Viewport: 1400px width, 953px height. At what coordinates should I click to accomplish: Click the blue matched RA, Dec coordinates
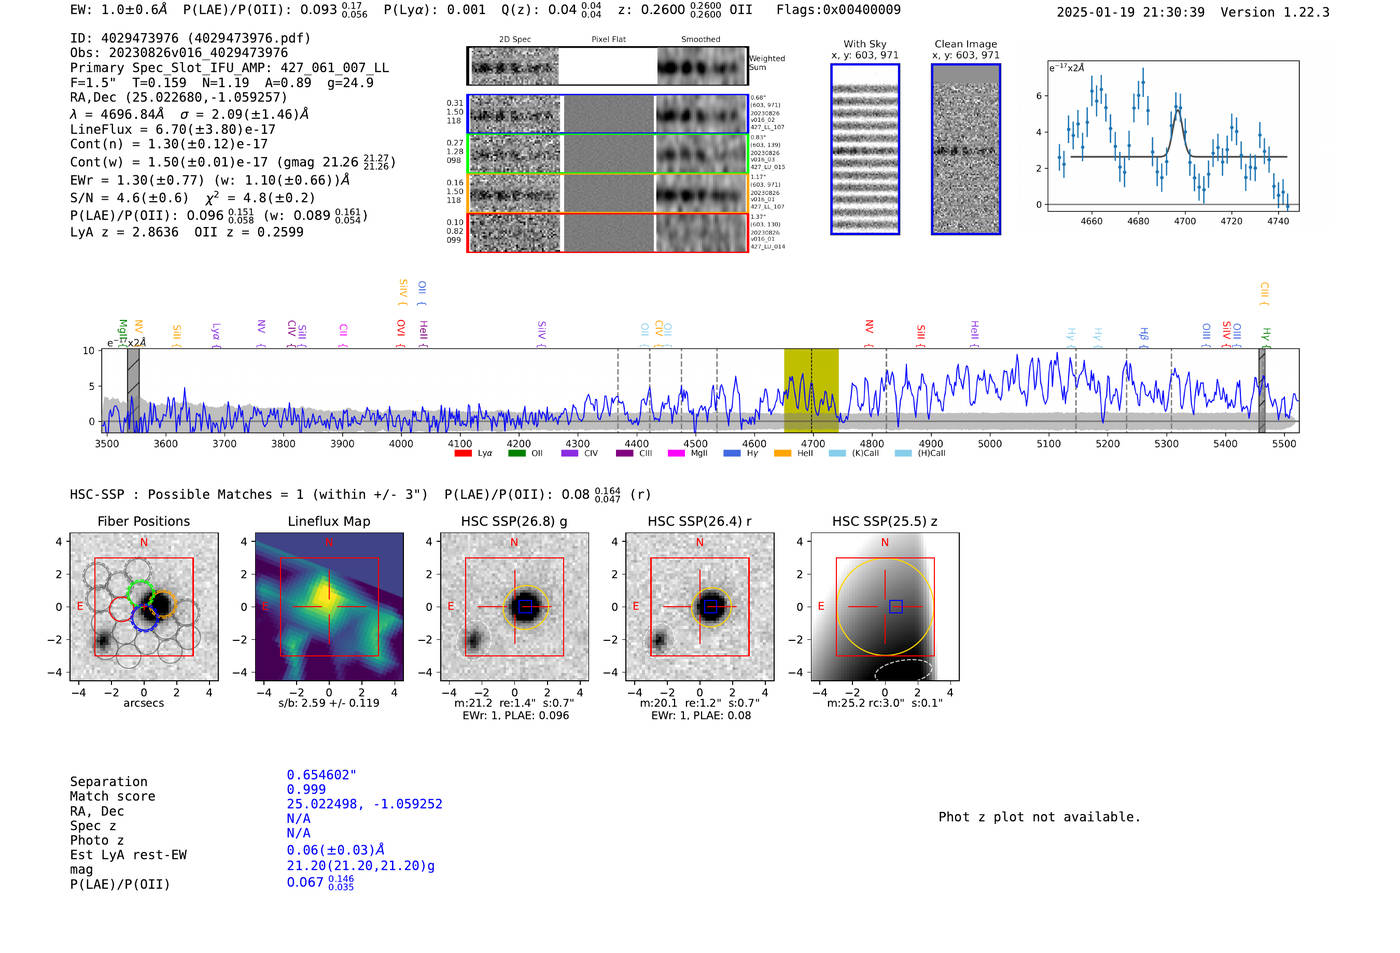364,804
